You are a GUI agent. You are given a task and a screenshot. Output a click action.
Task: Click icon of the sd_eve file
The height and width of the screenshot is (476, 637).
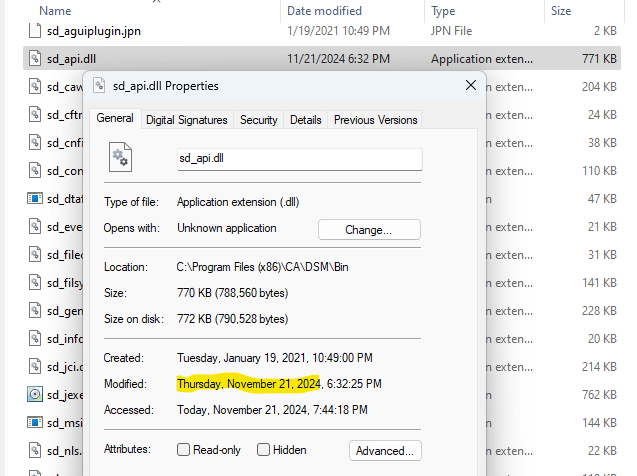click(35, 227)
